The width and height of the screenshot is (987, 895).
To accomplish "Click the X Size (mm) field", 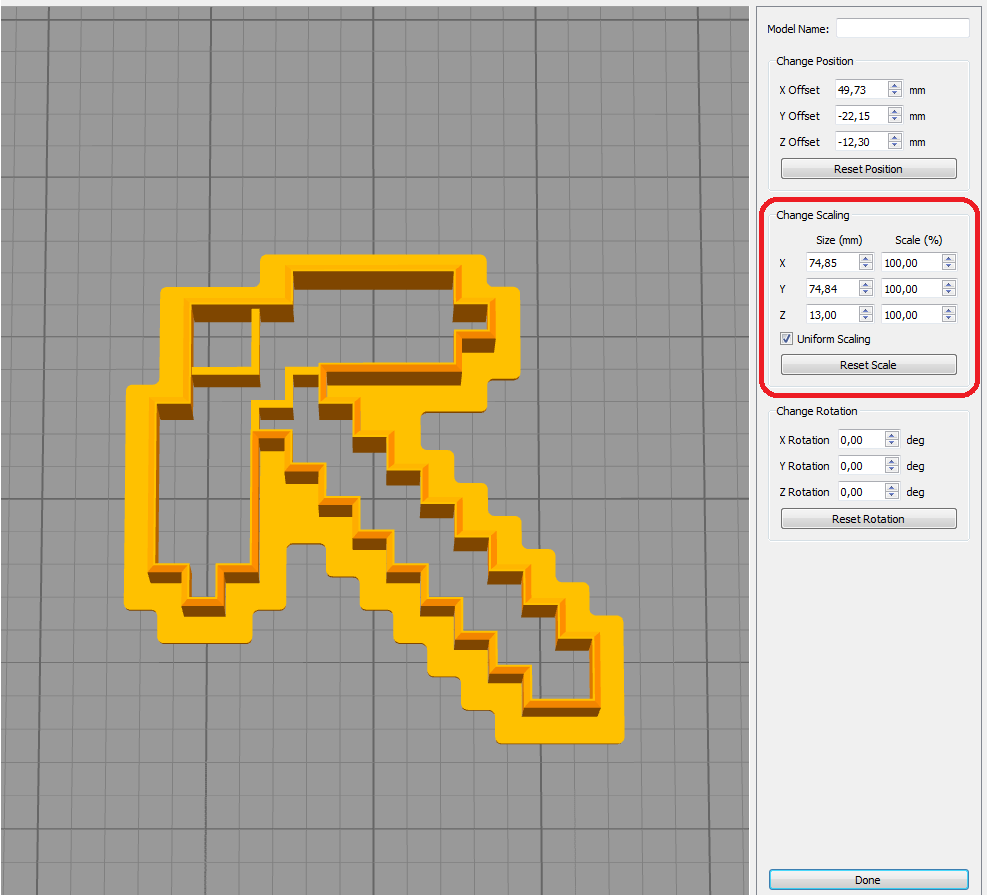I will pos(832,262).
